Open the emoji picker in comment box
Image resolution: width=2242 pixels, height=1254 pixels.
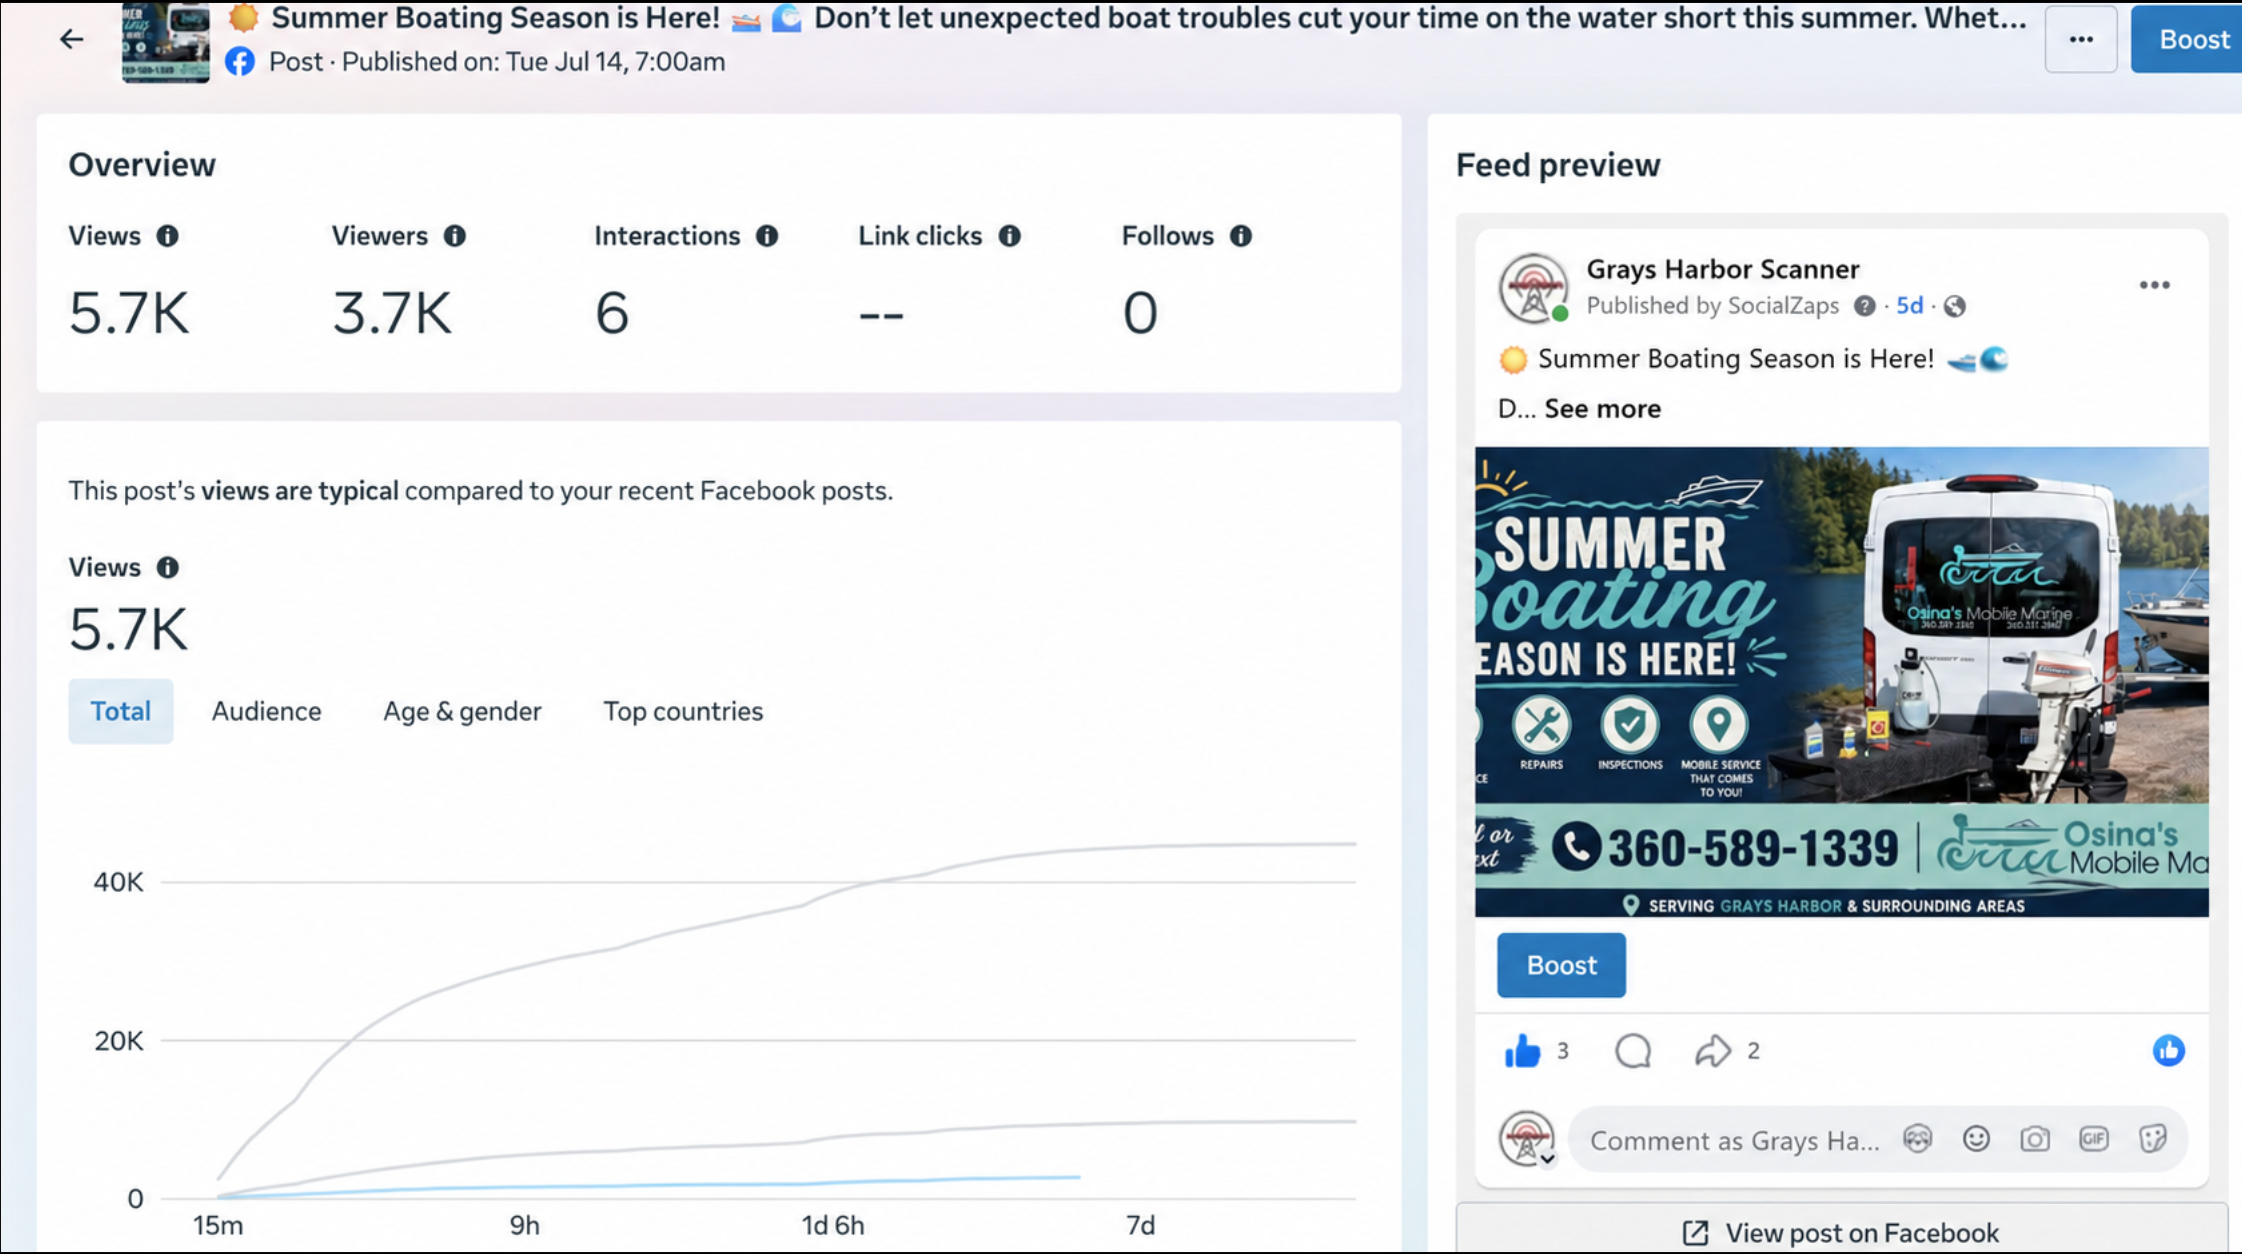click(x=1976, y=1139)
